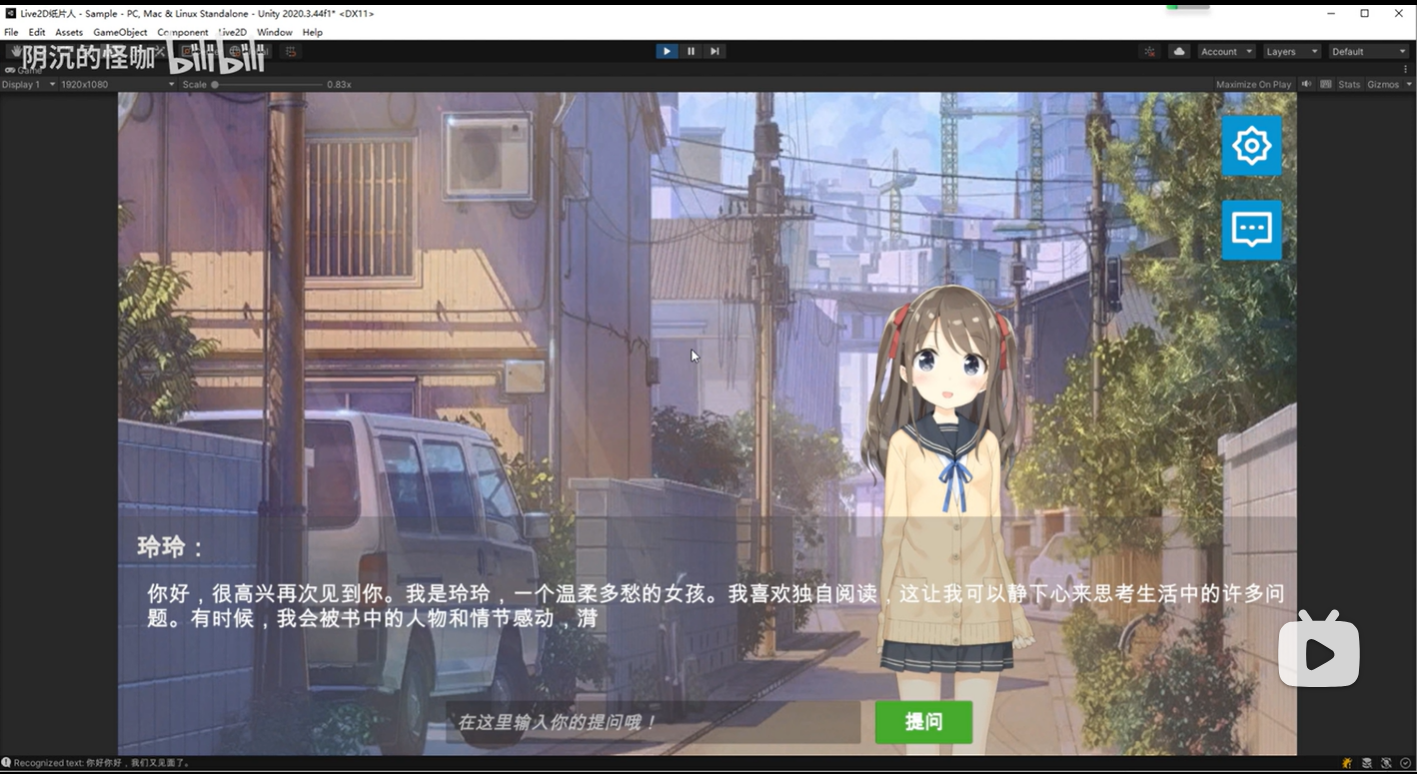Click the Plastic SCM services icon
Viewport: 1417px width, 774px height.
pos(1150,51)
